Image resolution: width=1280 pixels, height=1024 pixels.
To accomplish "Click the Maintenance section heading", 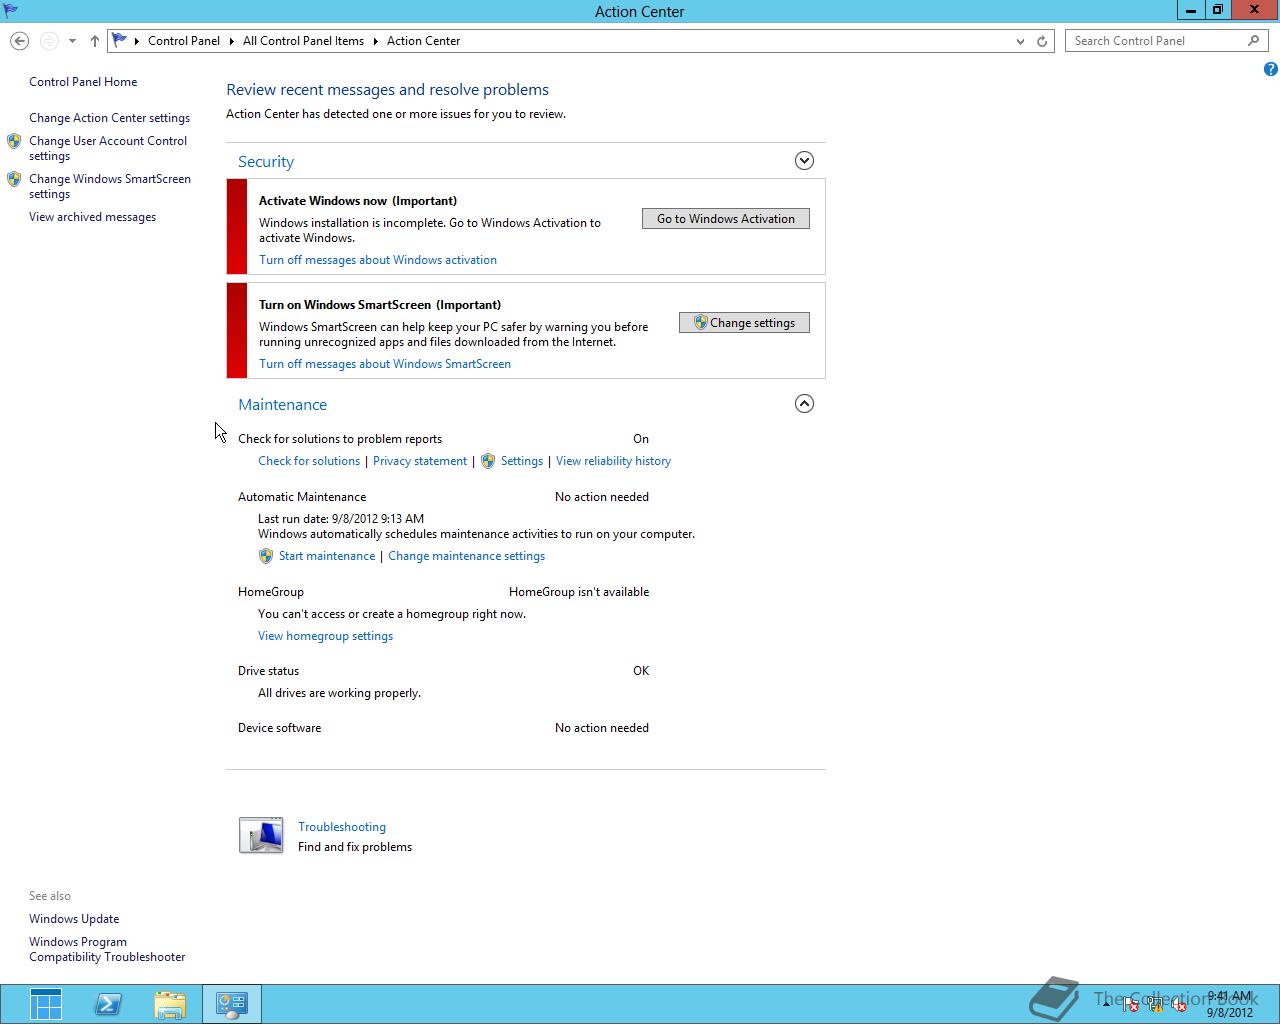I will tap(283, 405).
